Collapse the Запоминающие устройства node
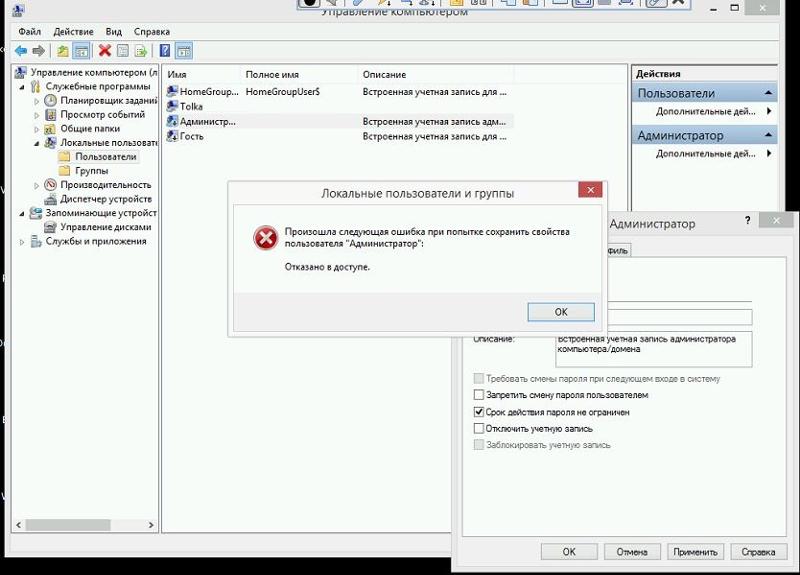This screenshot has height=575, width=800. pyautogui.click(x=22, y=214)
